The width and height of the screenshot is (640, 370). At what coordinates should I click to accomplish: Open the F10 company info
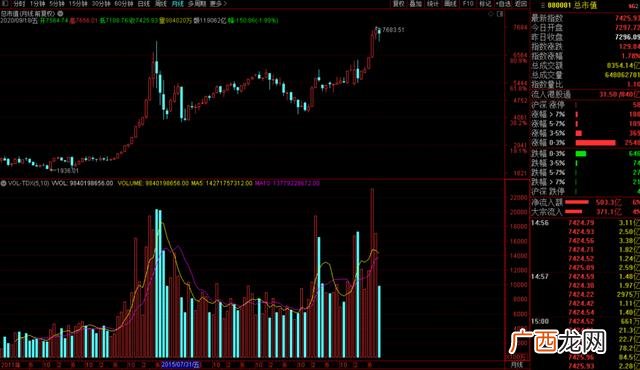click(468, 4)
